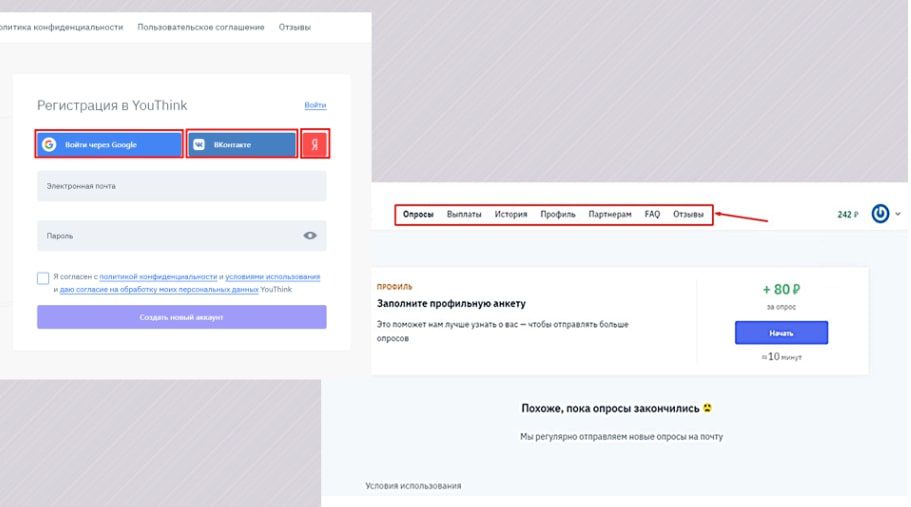Click the user avatar icon

[880, 214]
